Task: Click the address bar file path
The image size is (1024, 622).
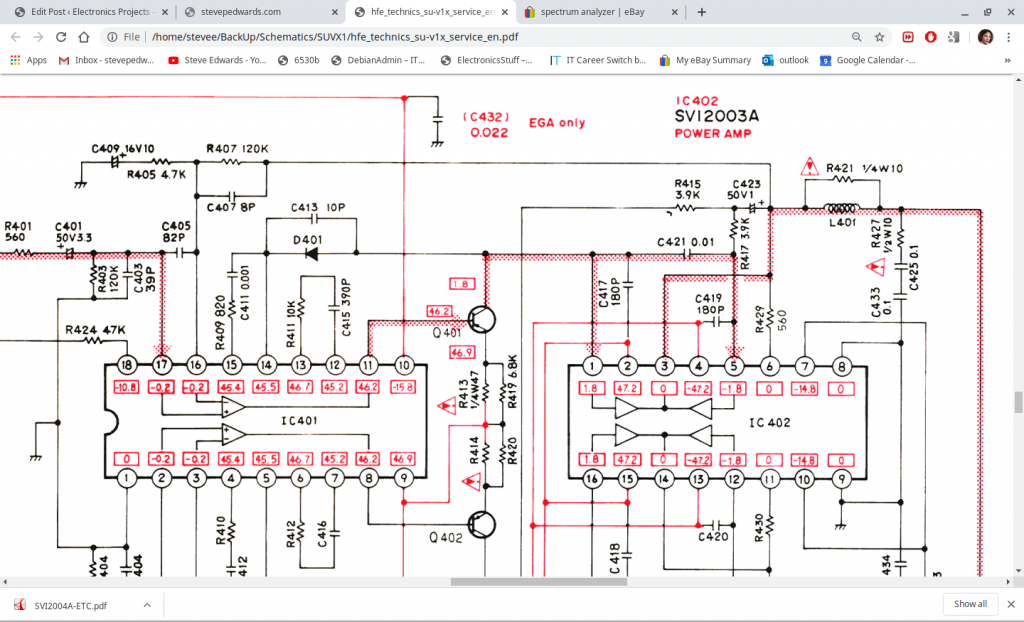Action: point(335,37)
